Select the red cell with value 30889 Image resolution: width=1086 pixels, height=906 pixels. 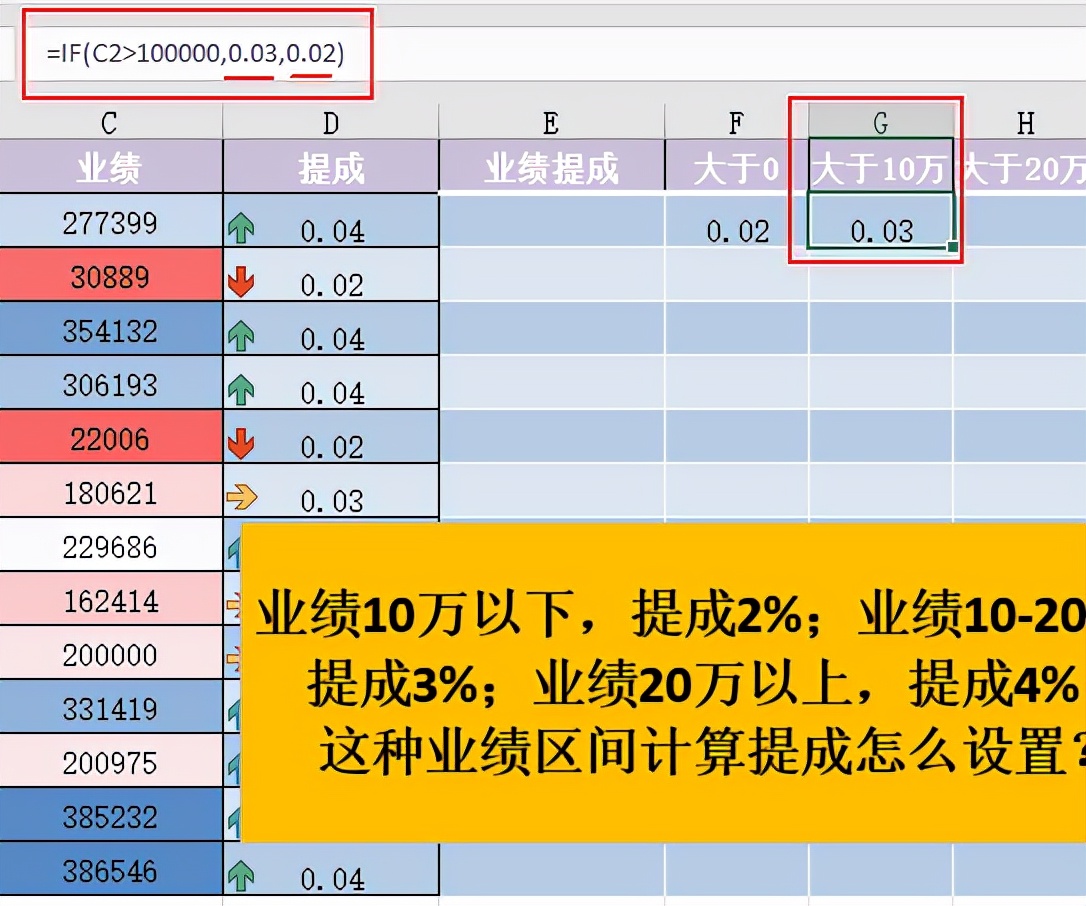(111, 274)
